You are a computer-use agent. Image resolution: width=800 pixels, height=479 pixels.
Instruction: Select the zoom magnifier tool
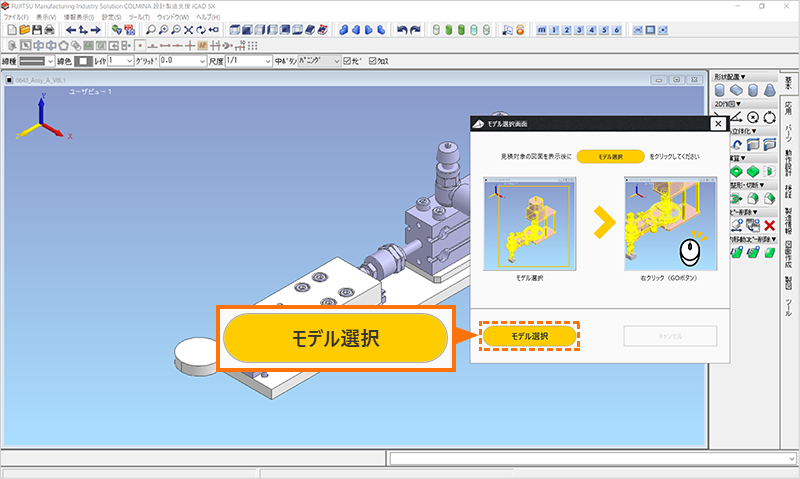pyautogui.click(x=151, y=30)
